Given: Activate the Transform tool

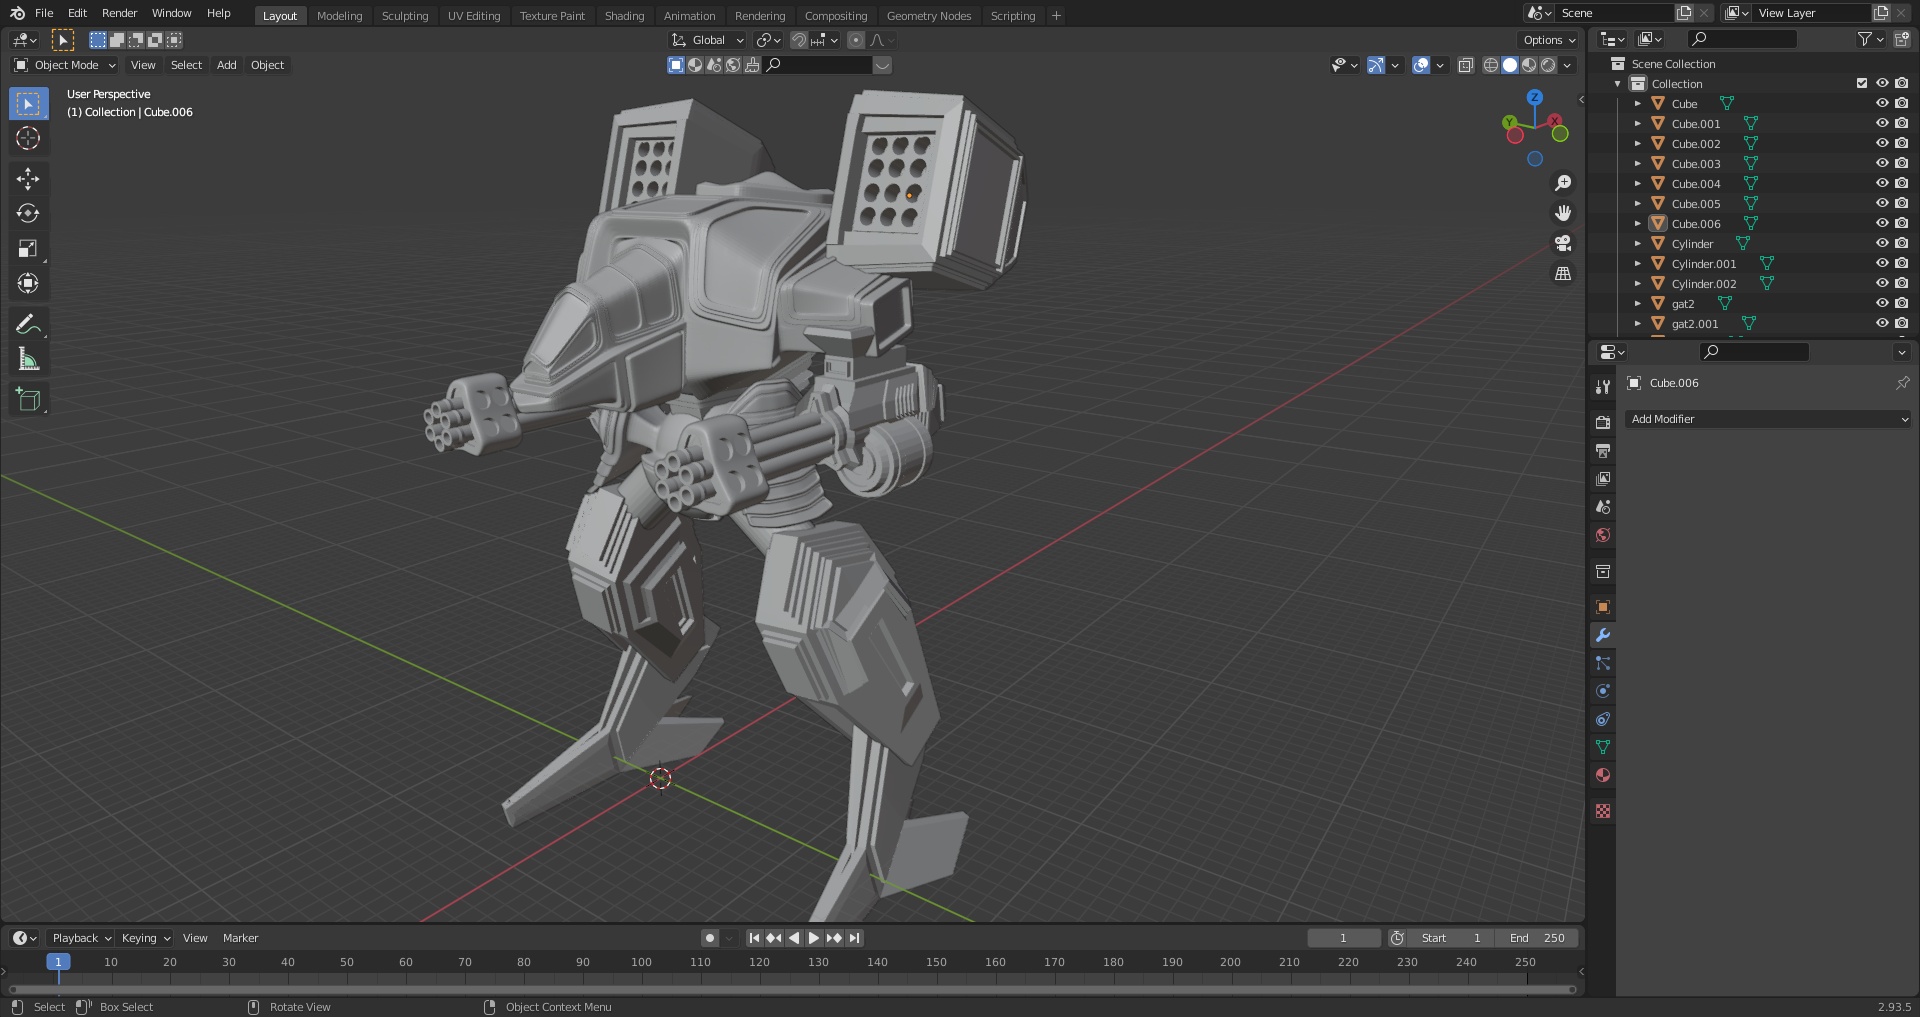Looking at the screenshot, I should click(x=28, y=284).
